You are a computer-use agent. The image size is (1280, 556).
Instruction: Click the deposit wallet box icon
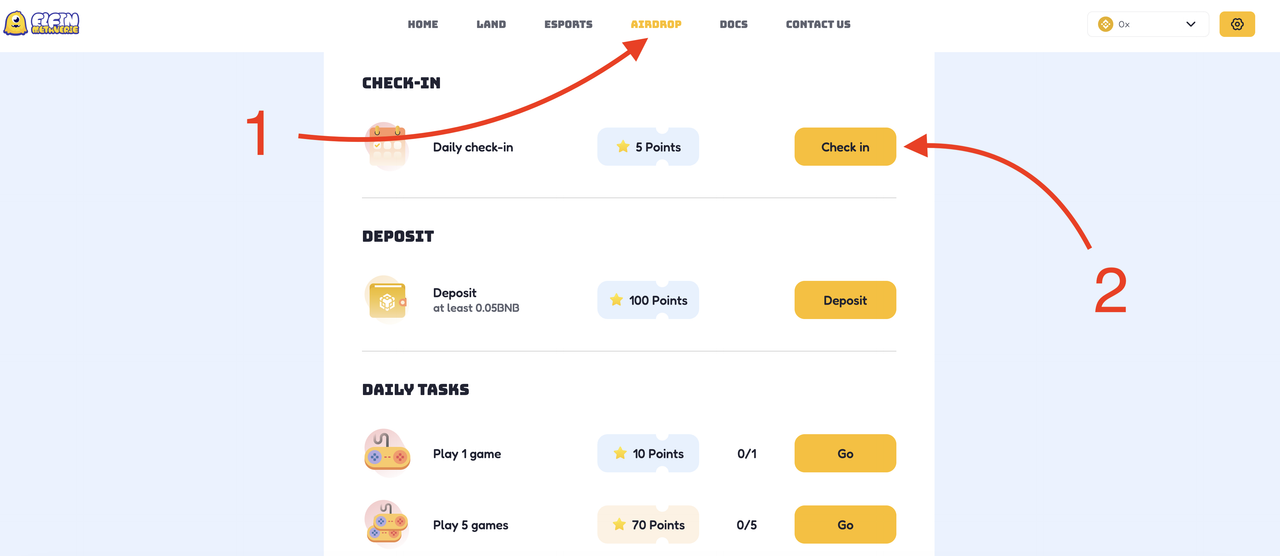pos(386,300)
